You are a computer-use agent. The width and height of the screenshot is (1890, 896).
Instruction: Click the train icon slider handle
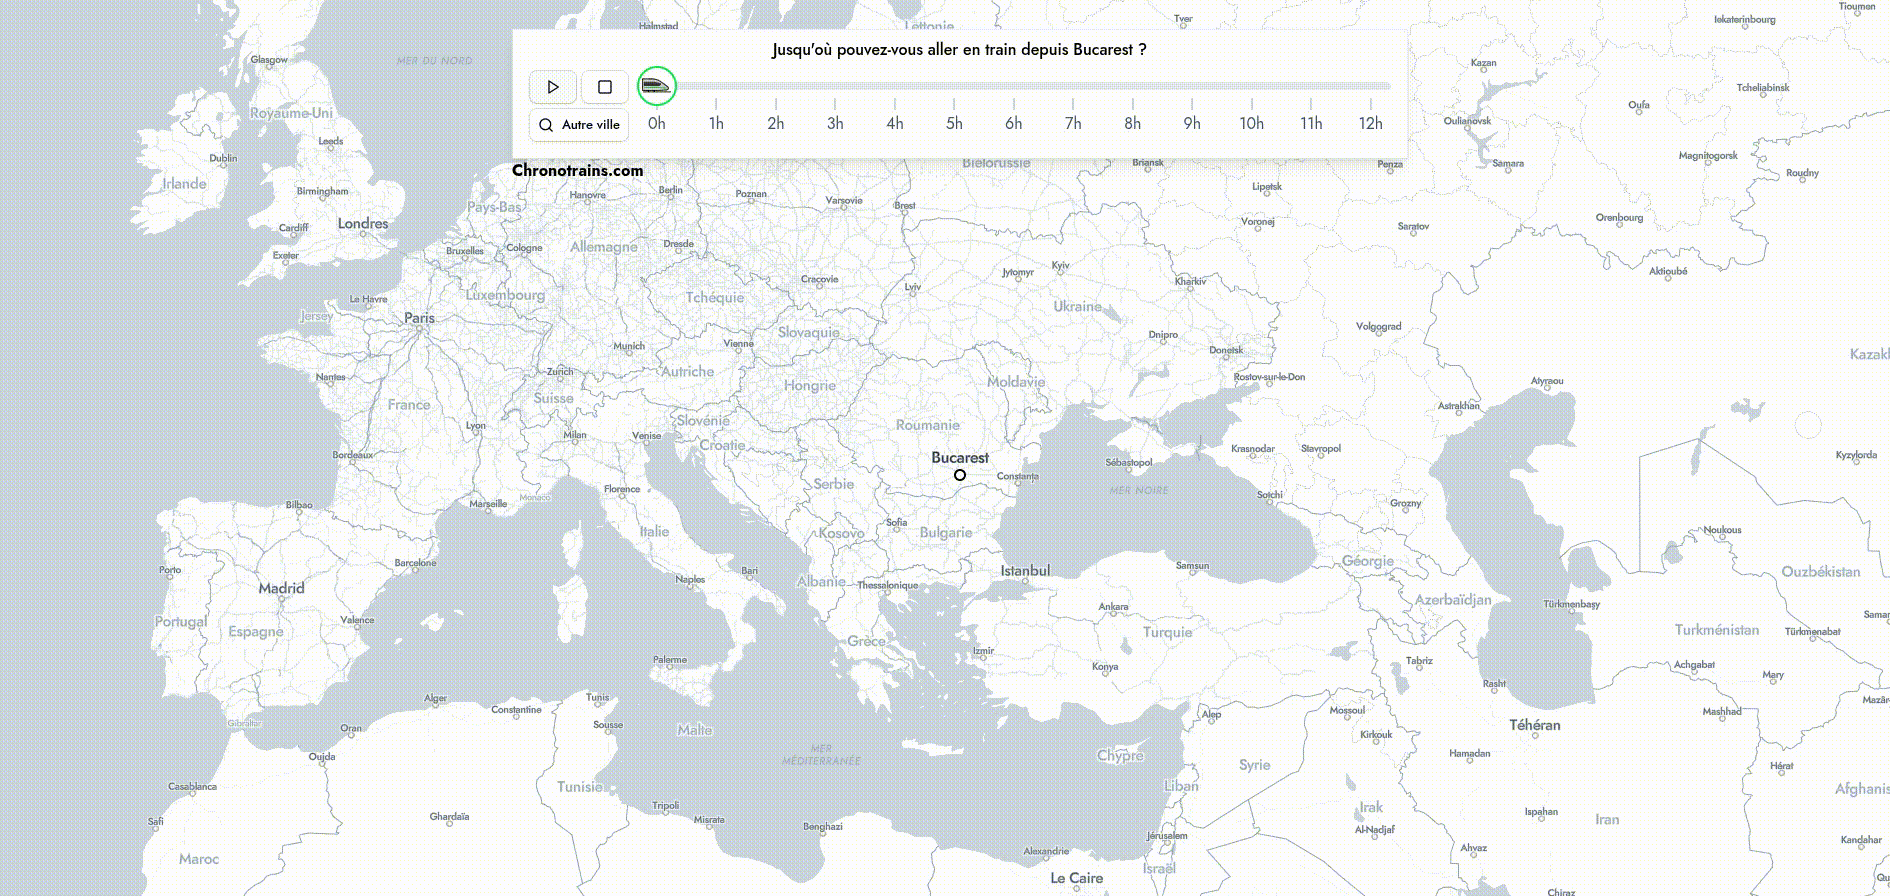(x=656, y=86)
